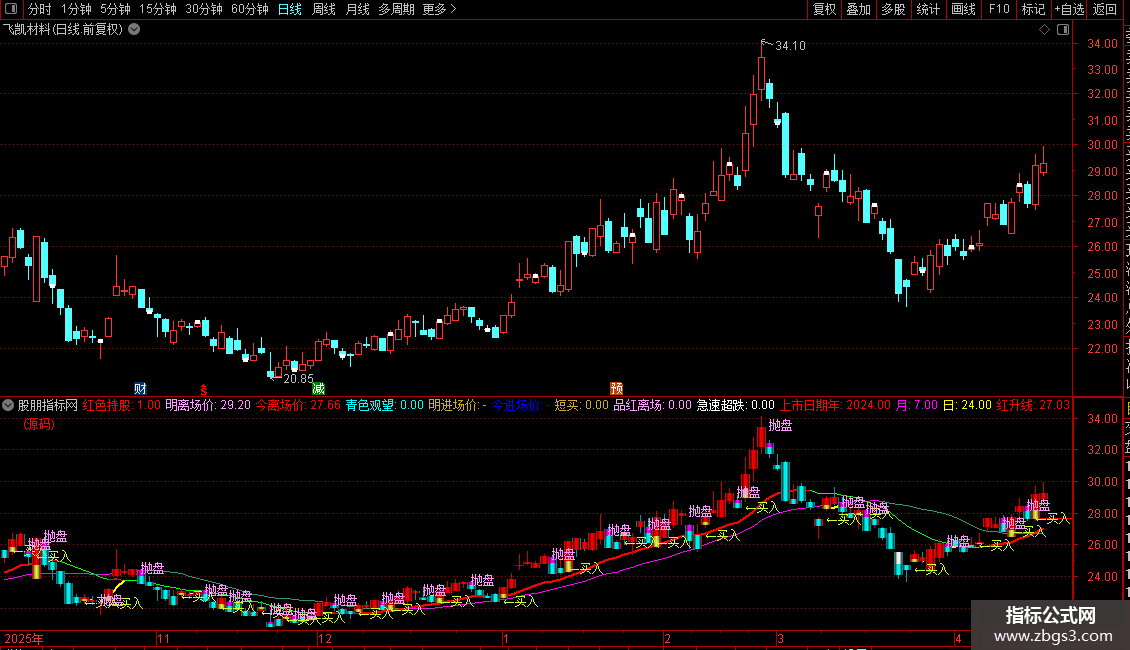Click the 预 forecast event marker
Viewport: 1130px width, 650px height.
616,389
